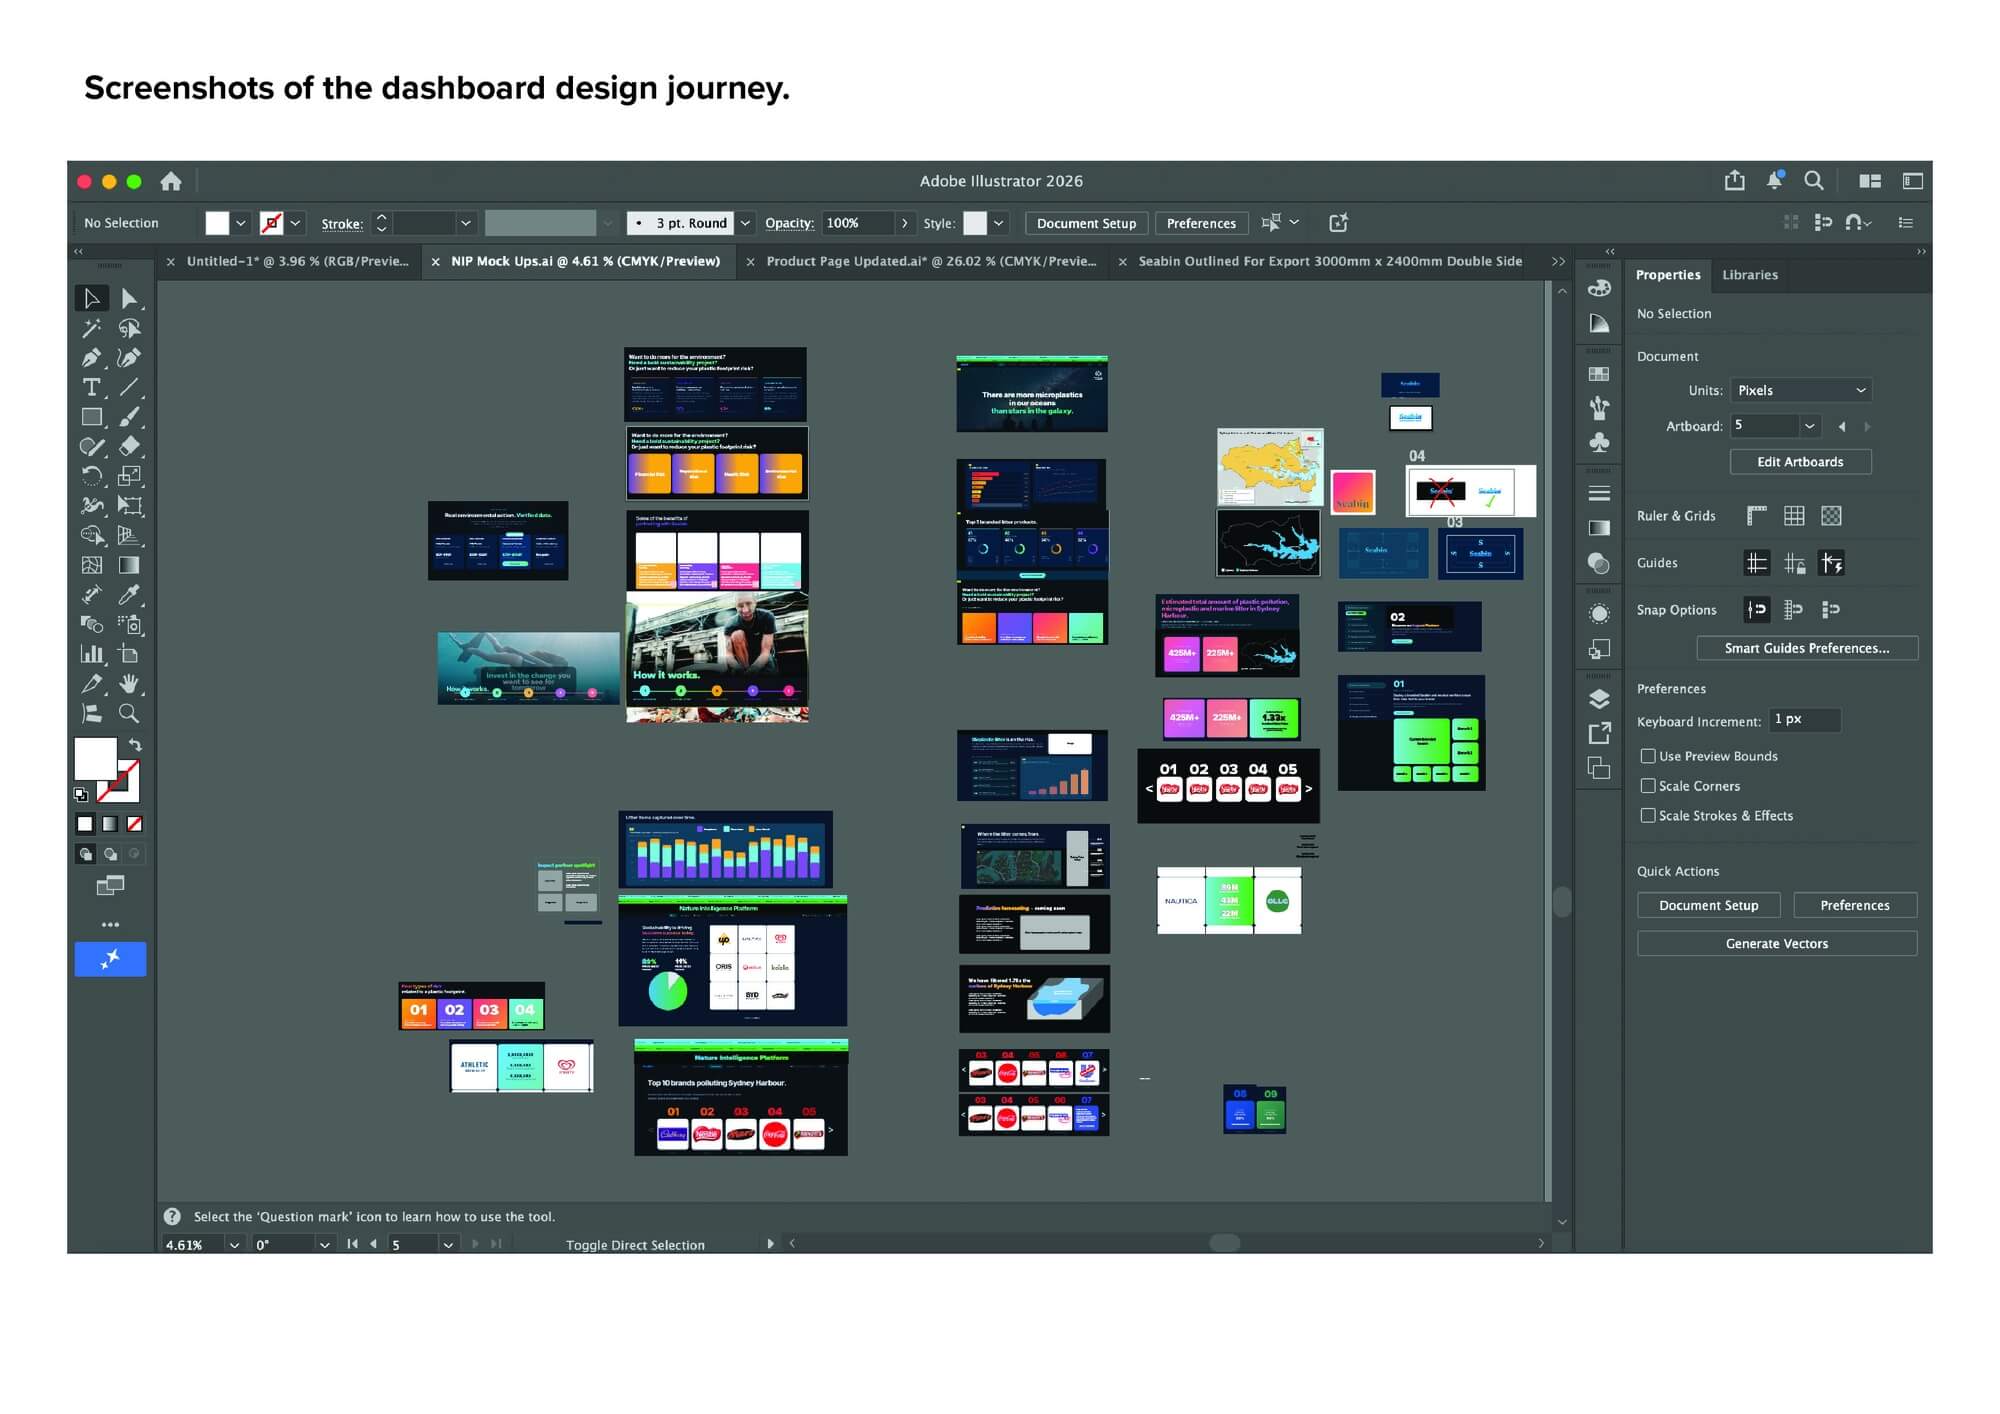
Task: Select the Pen tool
Action: (91, 358)
